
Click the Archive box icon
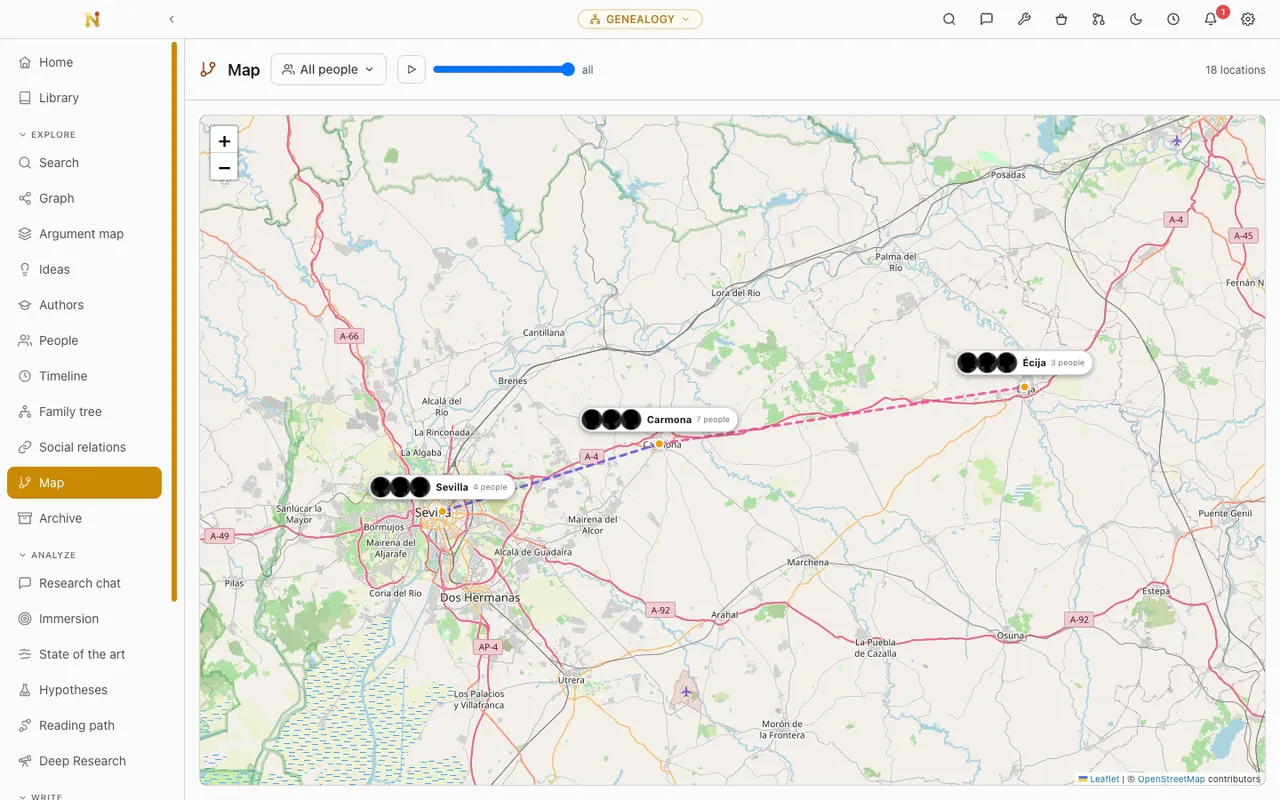click(x=25, y=518)
